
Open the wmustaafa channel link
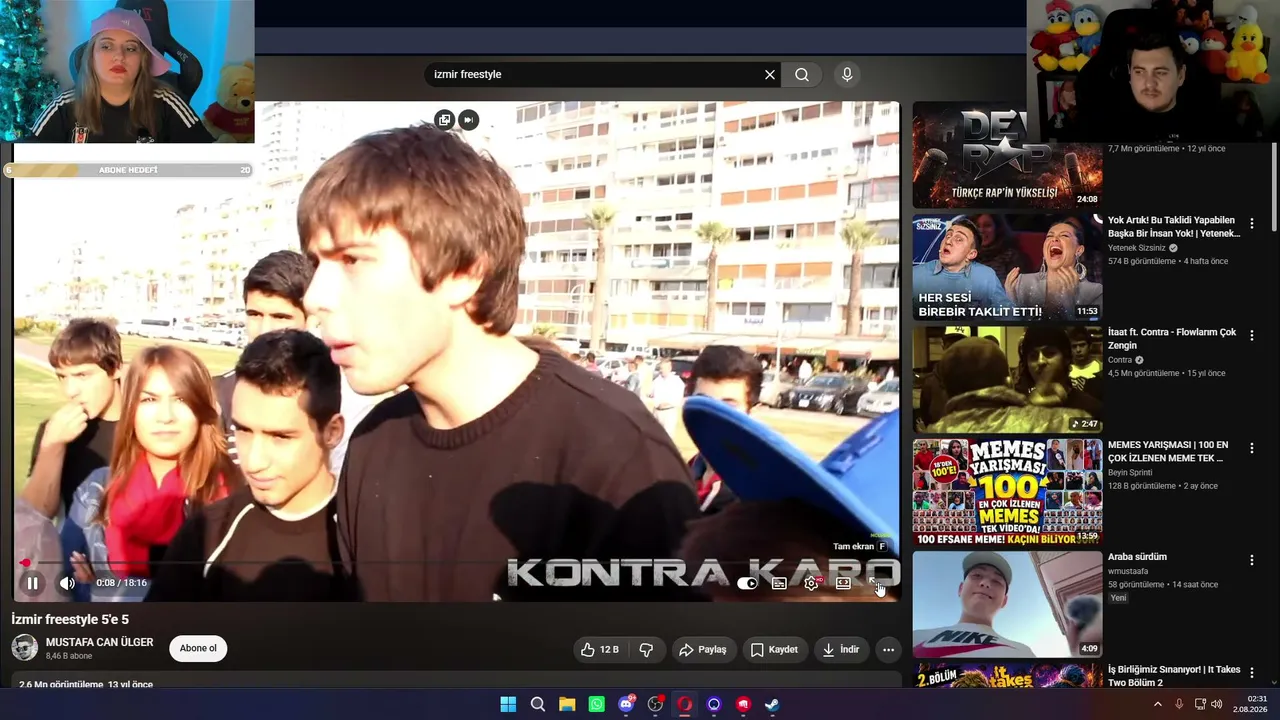1129,571
